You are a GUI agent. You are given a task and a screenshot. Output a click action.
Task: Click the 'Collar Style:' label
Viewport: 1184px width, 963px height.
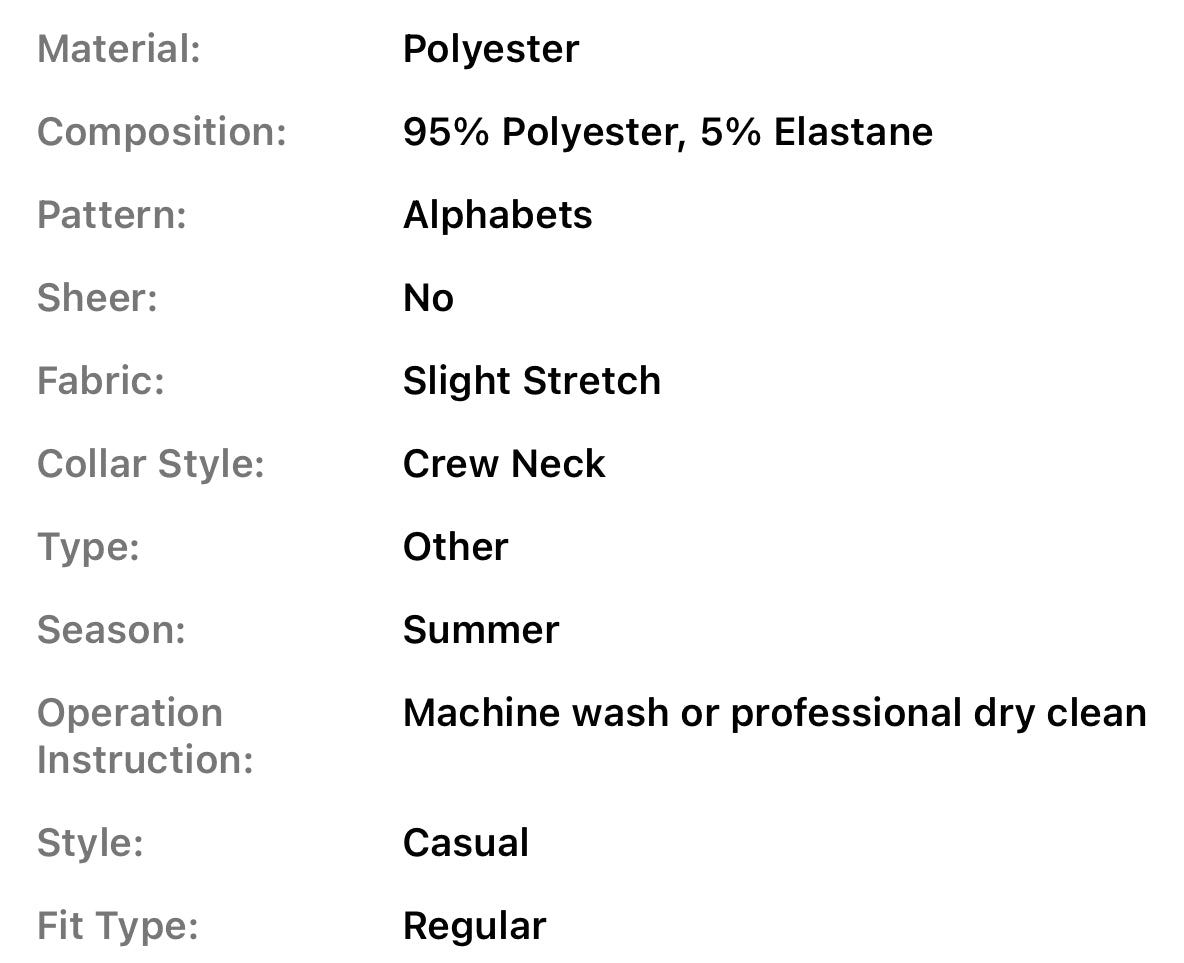(151, 464)
